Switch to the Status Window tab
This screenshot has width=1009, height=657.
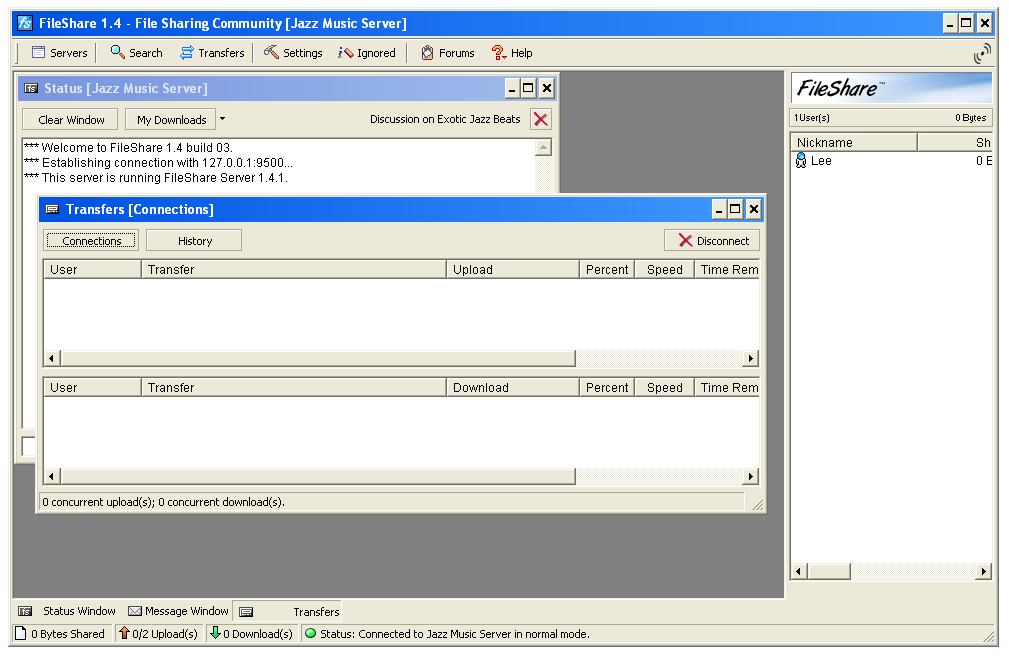[x=68, y=611]
